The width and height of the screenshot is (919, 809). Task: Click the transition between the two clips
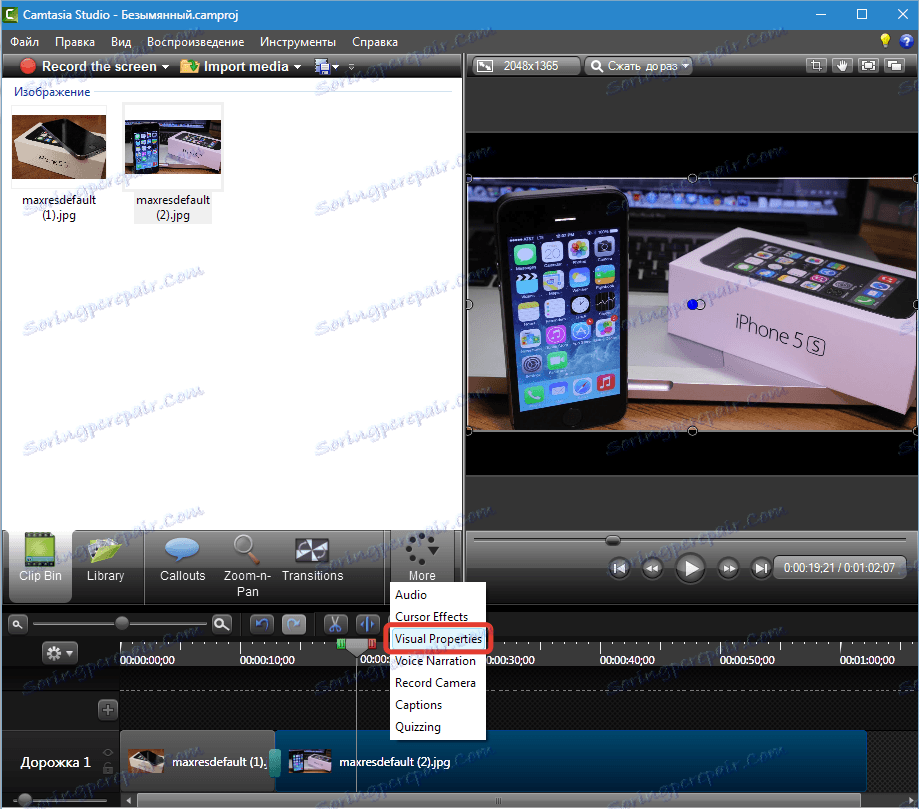tap(275, 763)
